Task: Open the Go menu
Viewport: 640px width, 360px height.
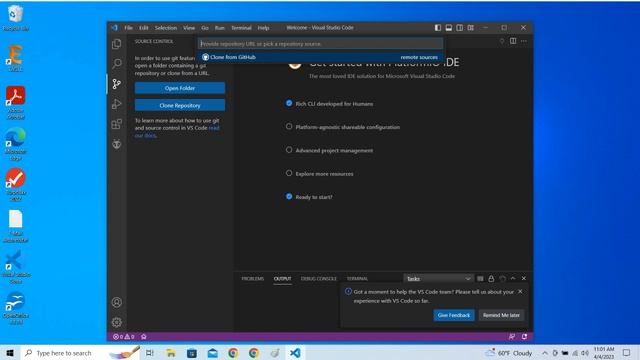Action: coord(205,28)
